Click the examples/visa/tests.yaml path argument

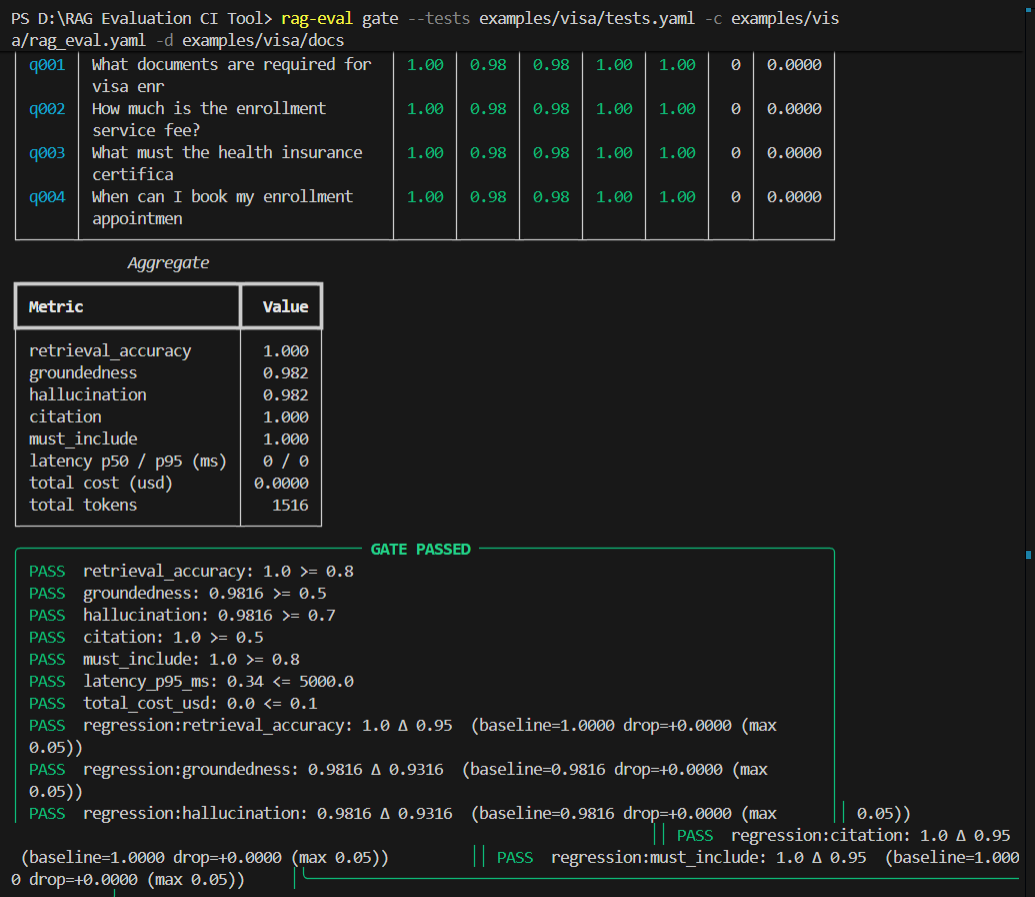point(587,18)
